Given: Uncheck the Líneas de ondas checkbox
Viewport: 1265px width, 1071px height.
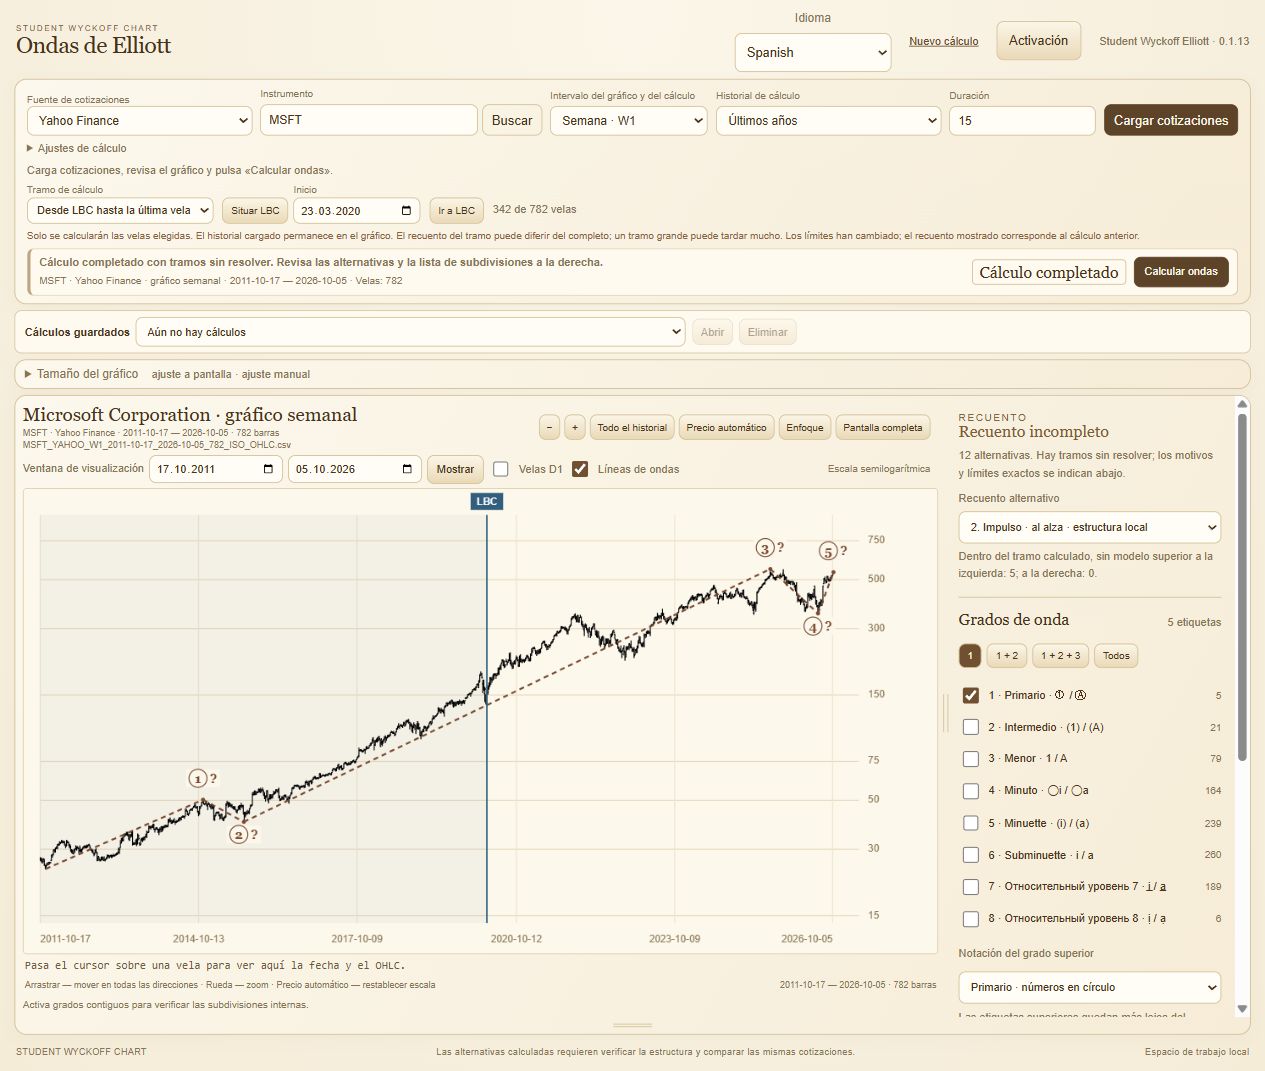Looking at the screenshot, I should point(580,469).
